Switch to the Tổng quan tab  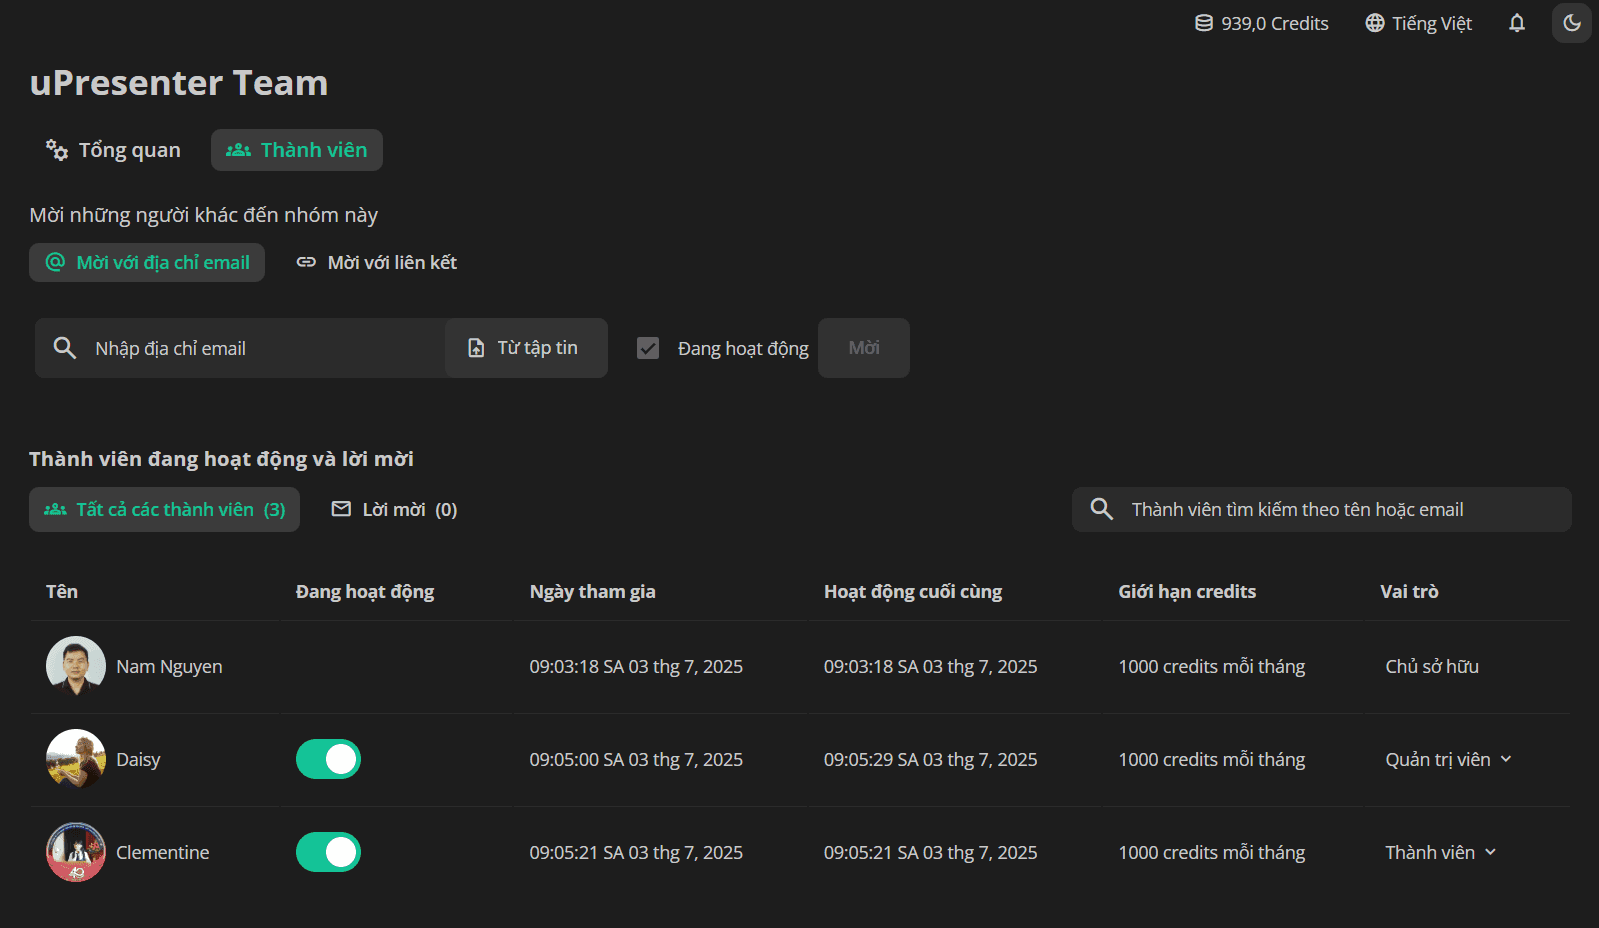click(113, 150)
